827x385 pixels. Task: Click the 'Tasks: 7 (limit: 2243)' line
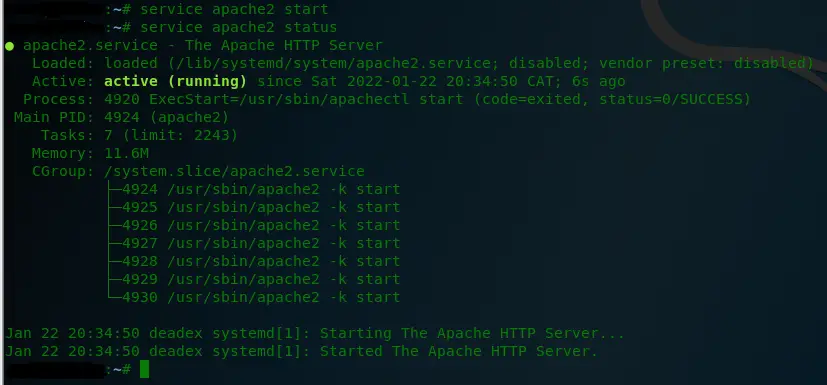pos(139,136)
